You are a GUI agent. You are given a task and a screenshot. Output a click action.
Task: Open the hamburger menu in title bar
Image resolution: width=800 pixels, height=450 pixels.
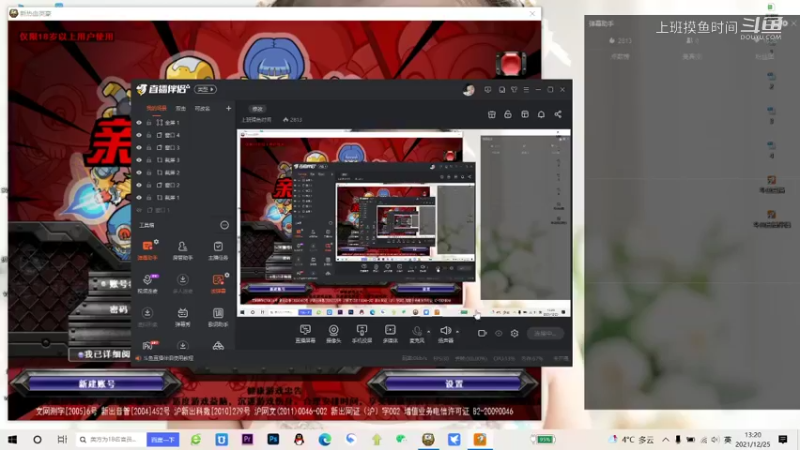coord(526,90)
